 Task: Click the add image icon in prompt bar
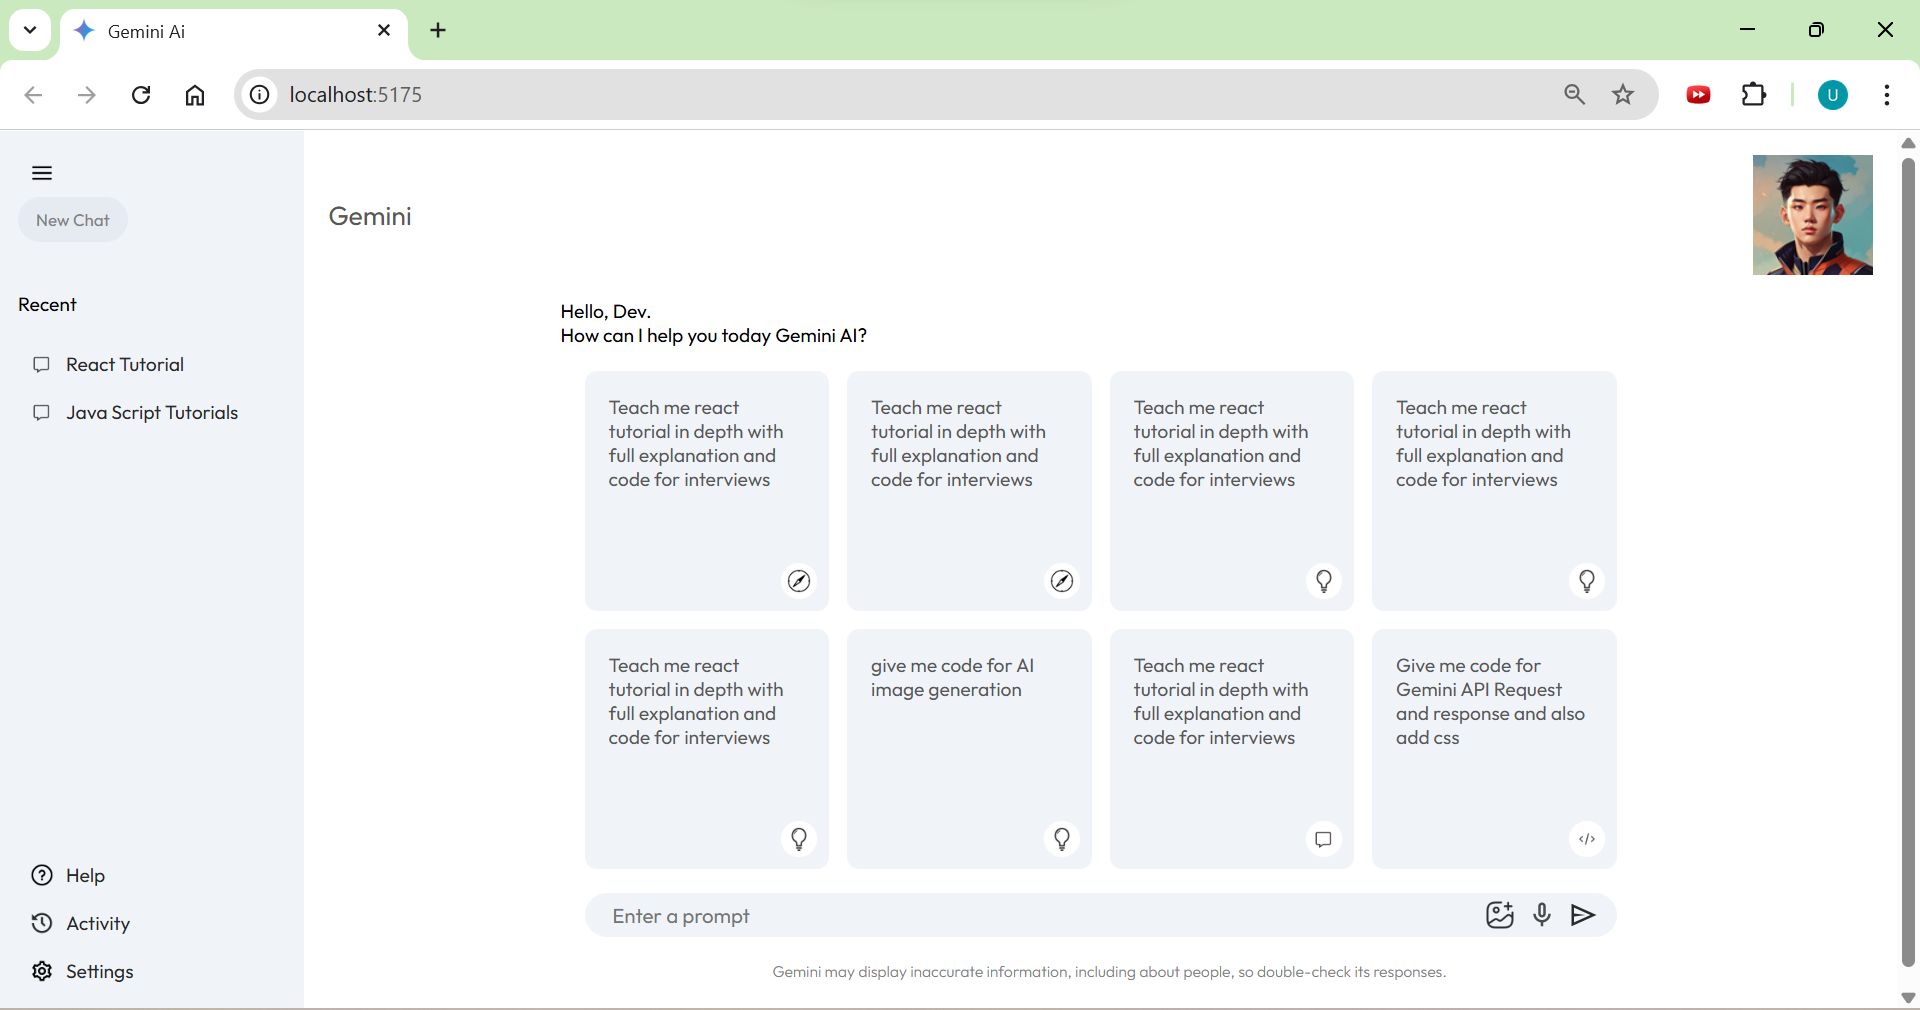click(x=1499, y=915)
